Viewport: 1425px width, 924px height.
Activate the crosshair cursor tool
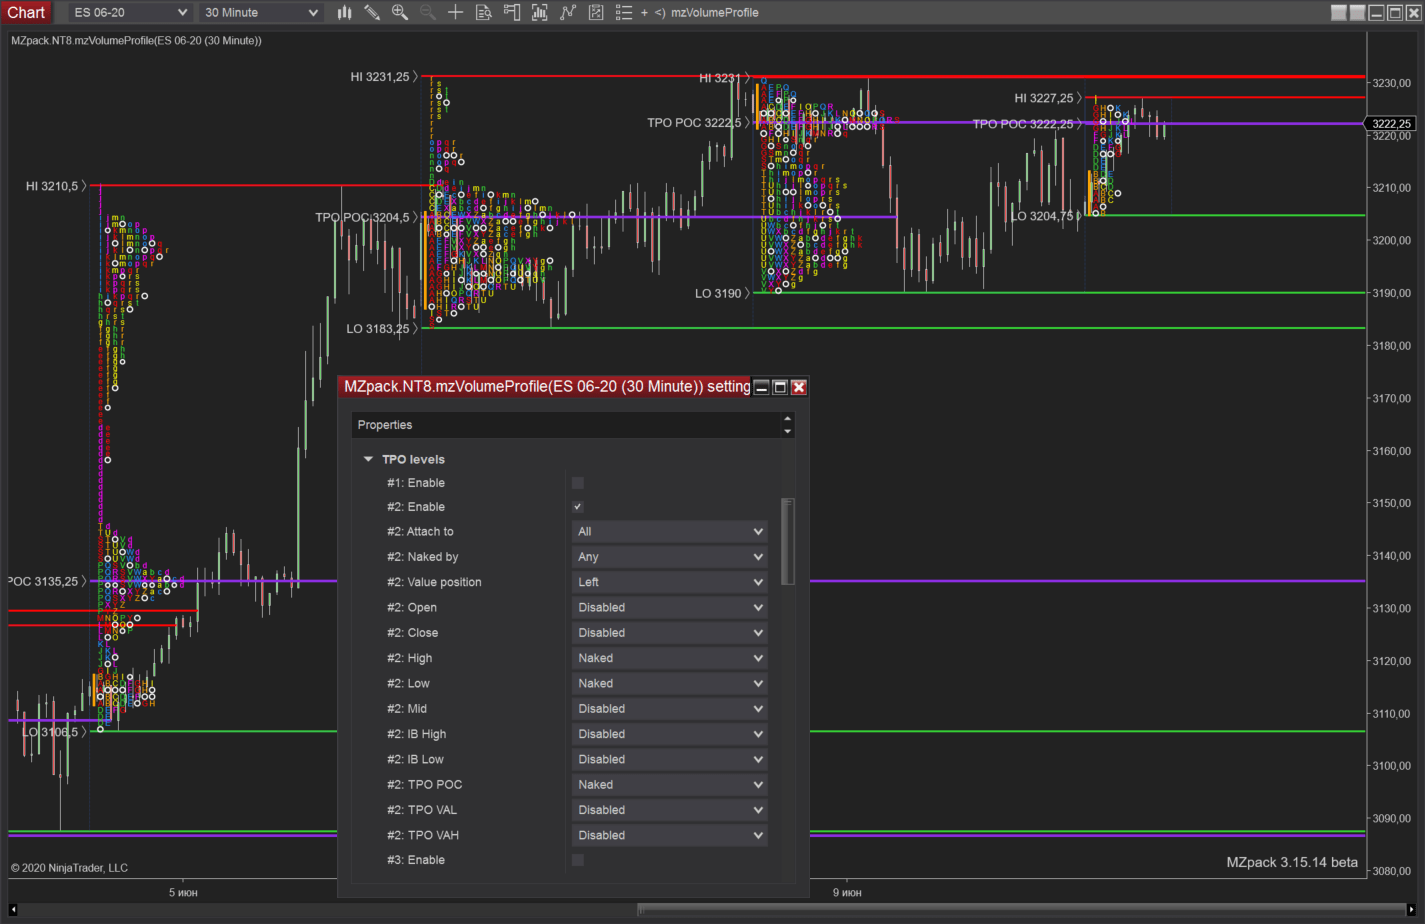(x=456, y=12)
